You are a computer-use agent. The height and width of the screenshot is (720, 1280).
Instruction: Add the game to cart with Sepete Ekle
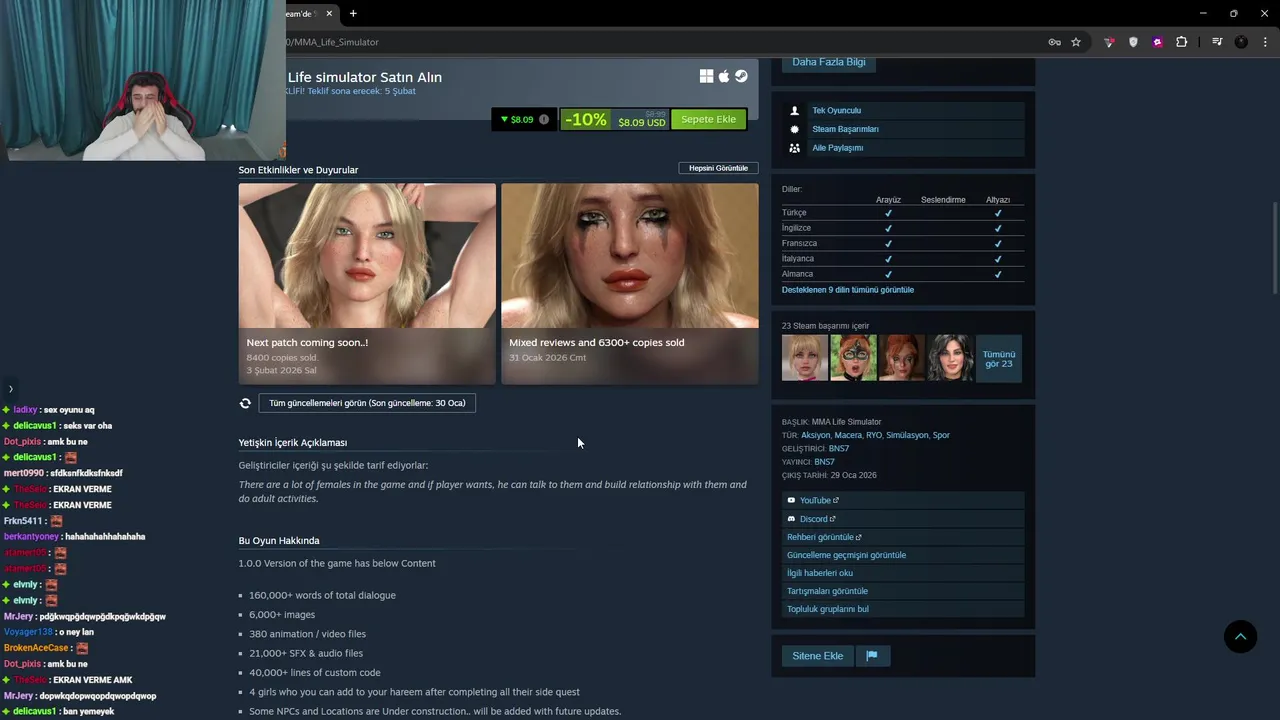[708, 119]
